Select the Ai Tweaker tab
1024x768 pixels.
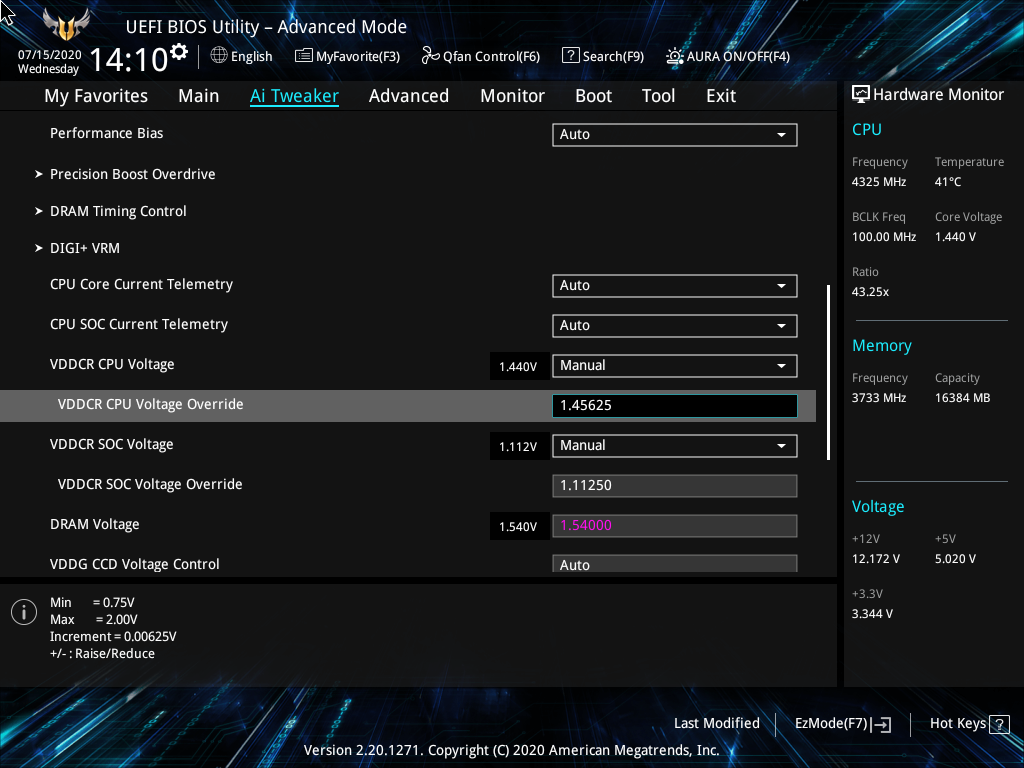tap(294, 96)
